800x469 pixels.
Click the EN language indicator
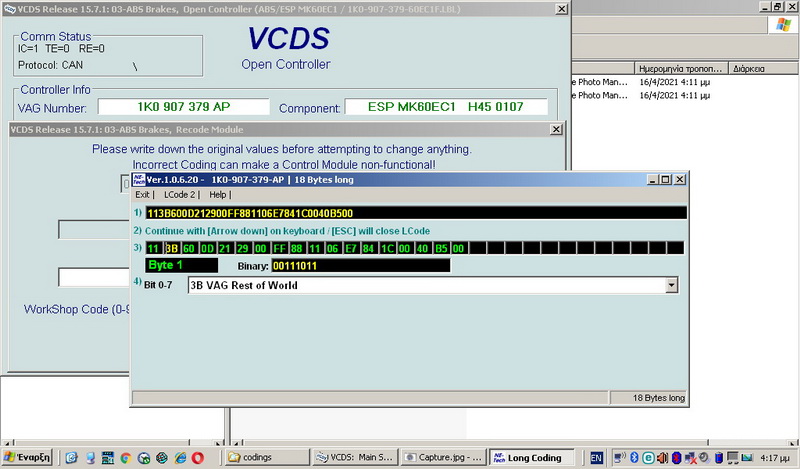point(596,458)
